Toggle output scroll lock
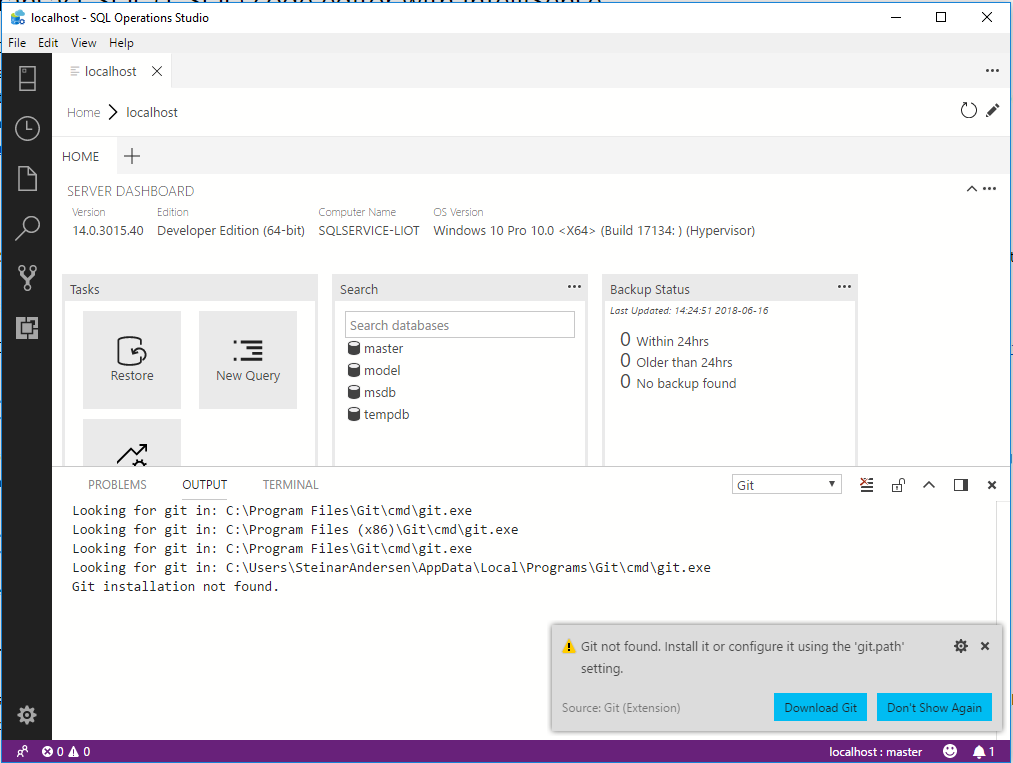Screen dimensions: 1013x763 (x=898, y=485)
